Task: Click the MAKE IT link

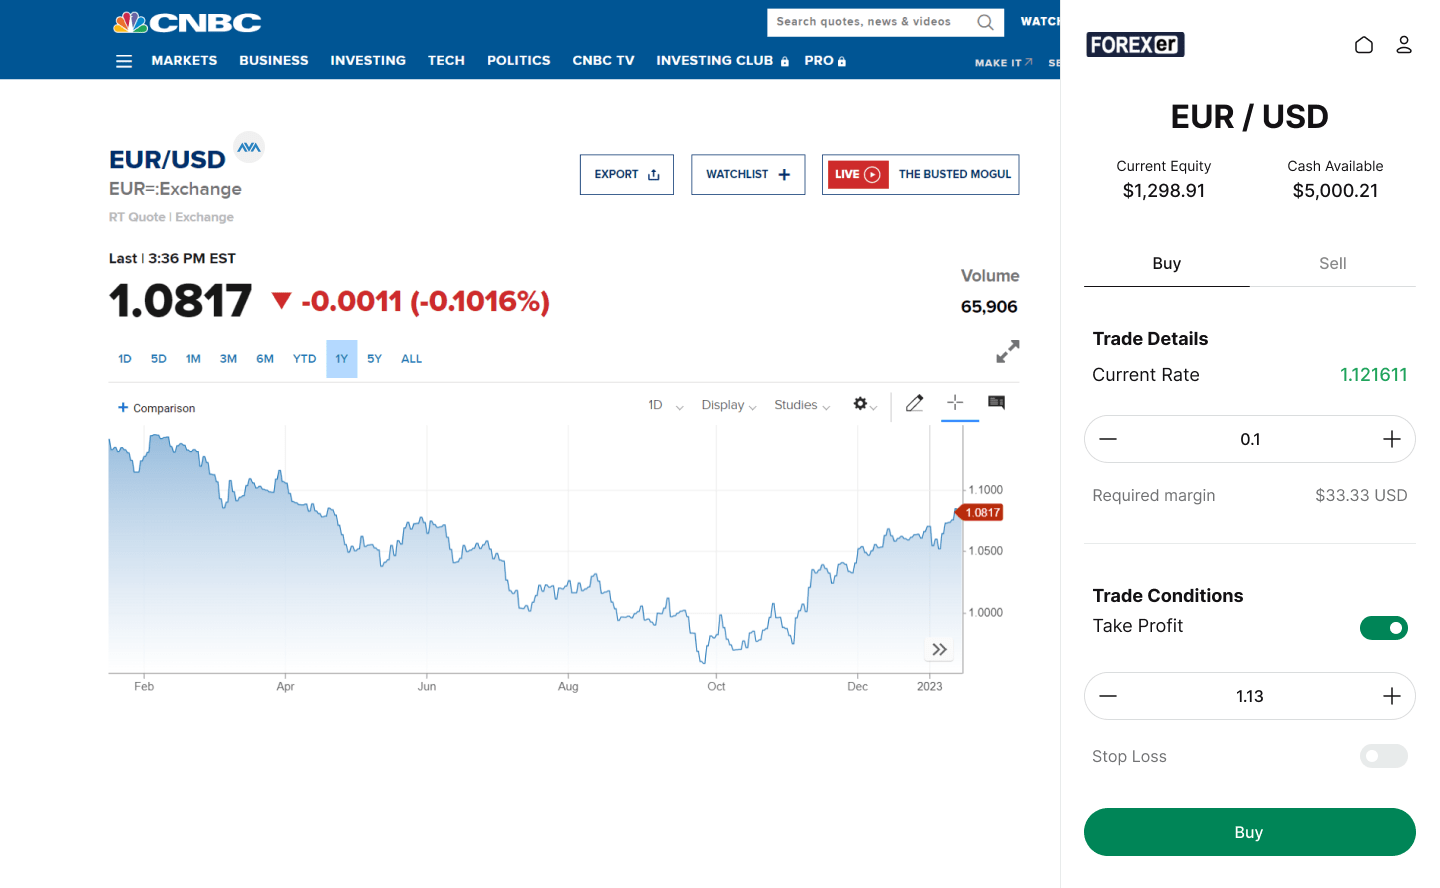Action: click(1003, 63)
